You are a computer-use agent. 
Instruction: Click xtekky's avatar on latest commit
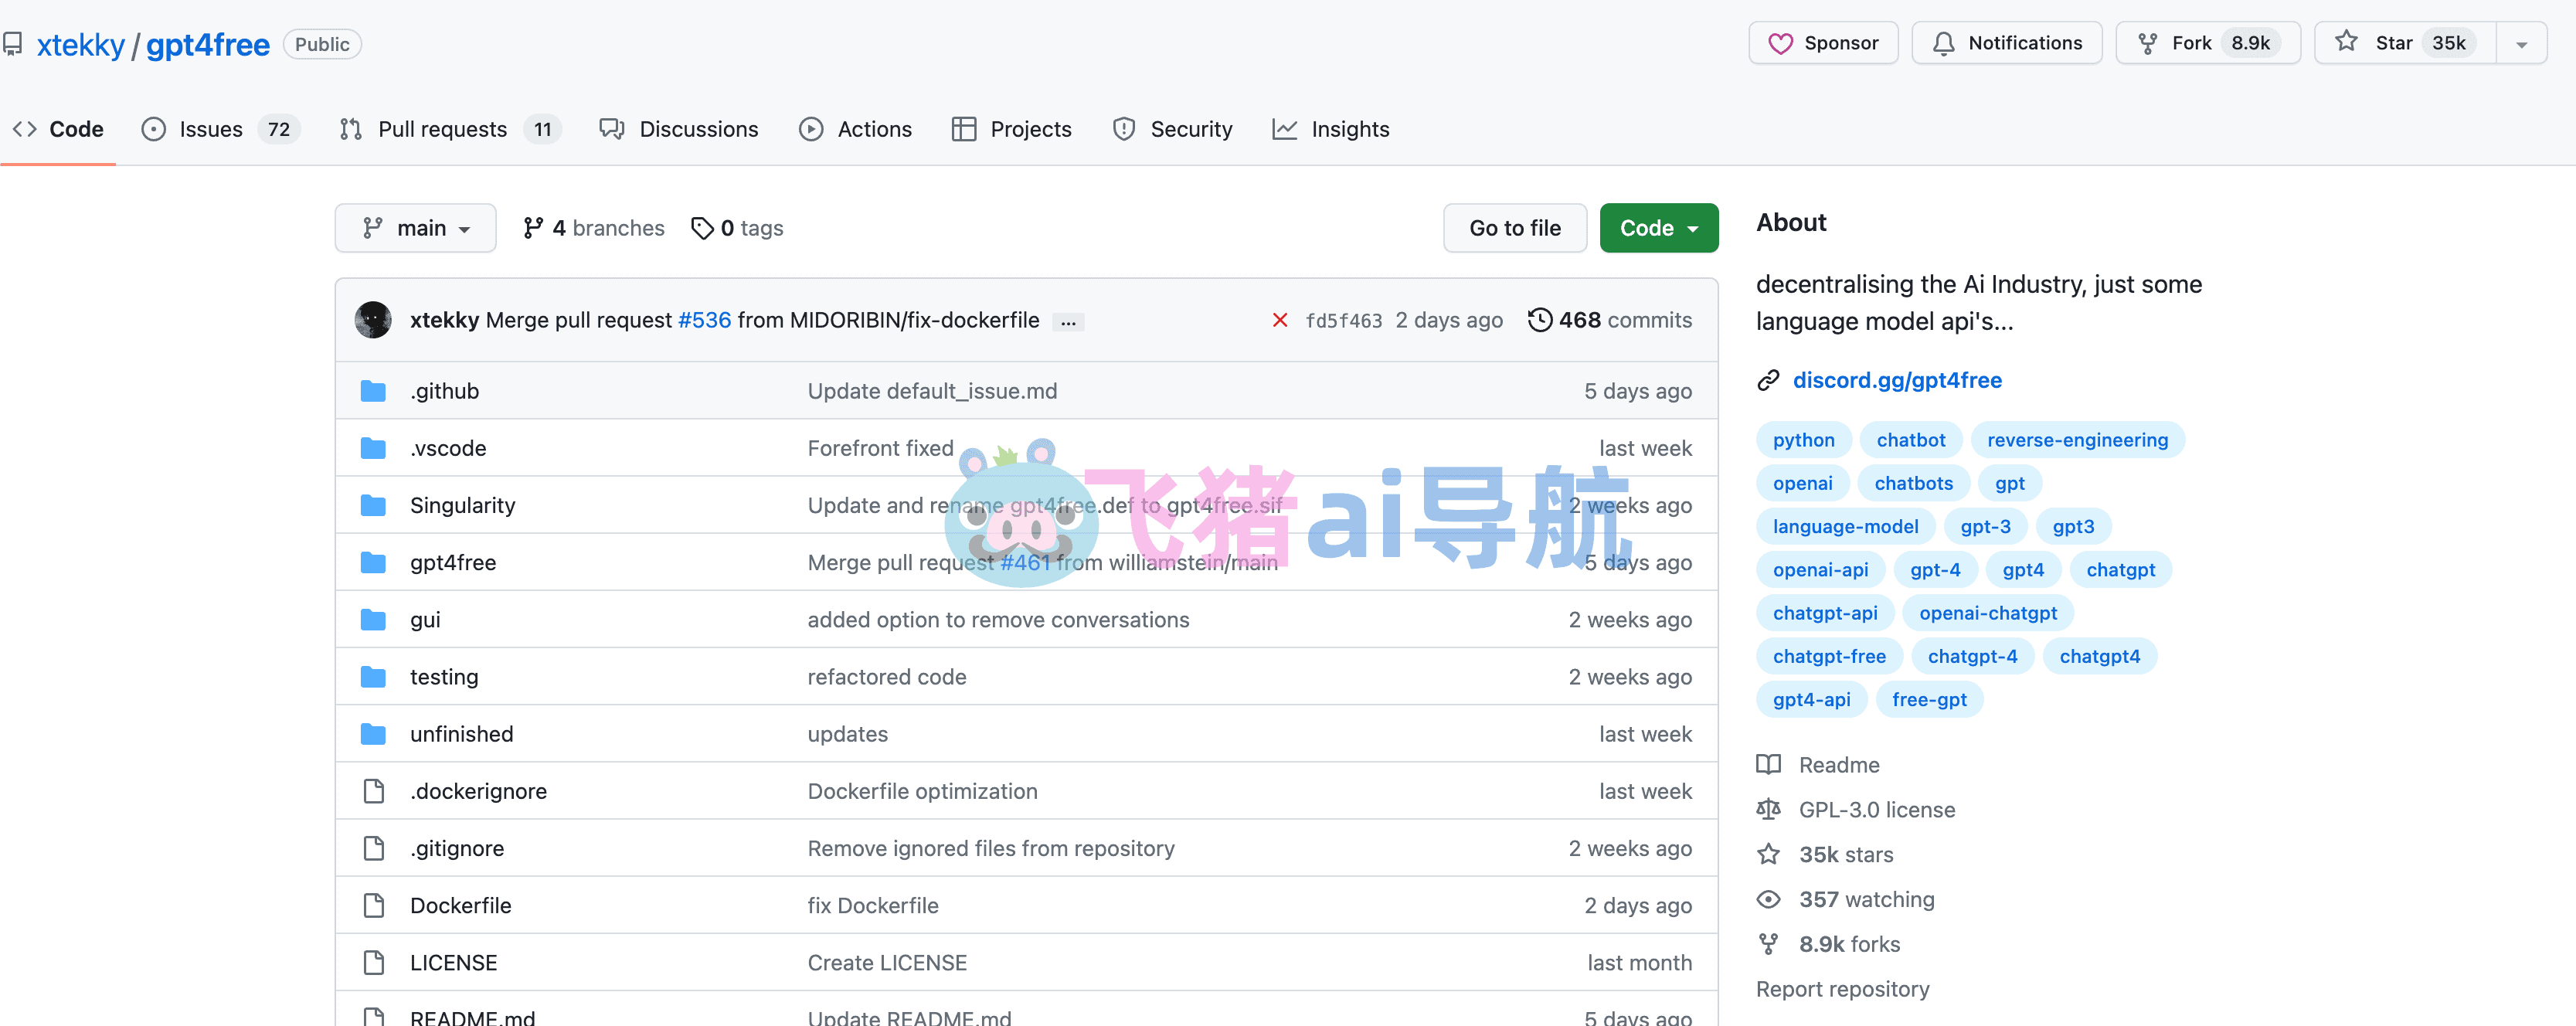(373, 320)
